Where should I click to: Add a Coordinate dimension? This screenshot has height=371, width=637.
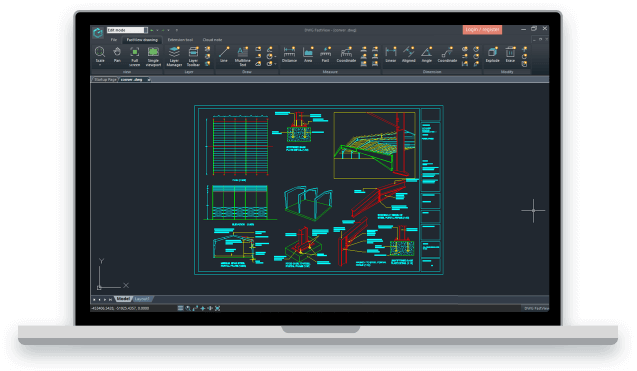tap(447, 55)
